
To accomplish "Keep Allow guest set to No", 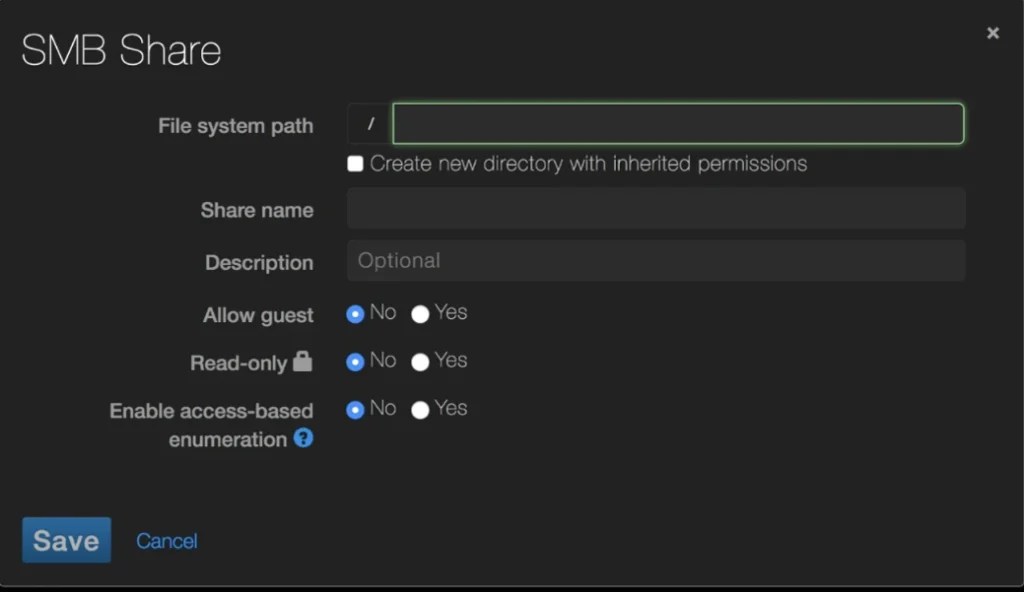I will coord(355,313).
